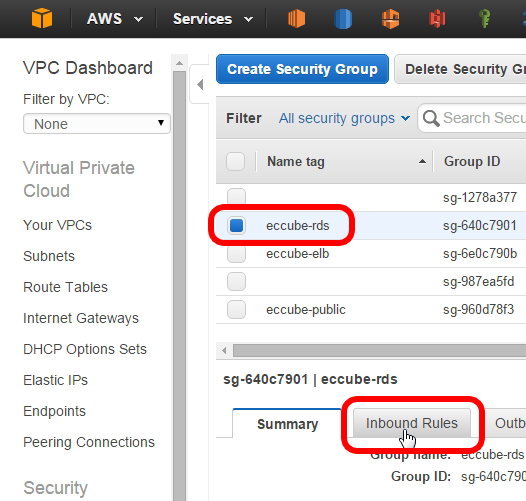The width and height of the screenshot is (526, 501).
Task: Sort by Name tag using the sort arrow
Action: 422,161
